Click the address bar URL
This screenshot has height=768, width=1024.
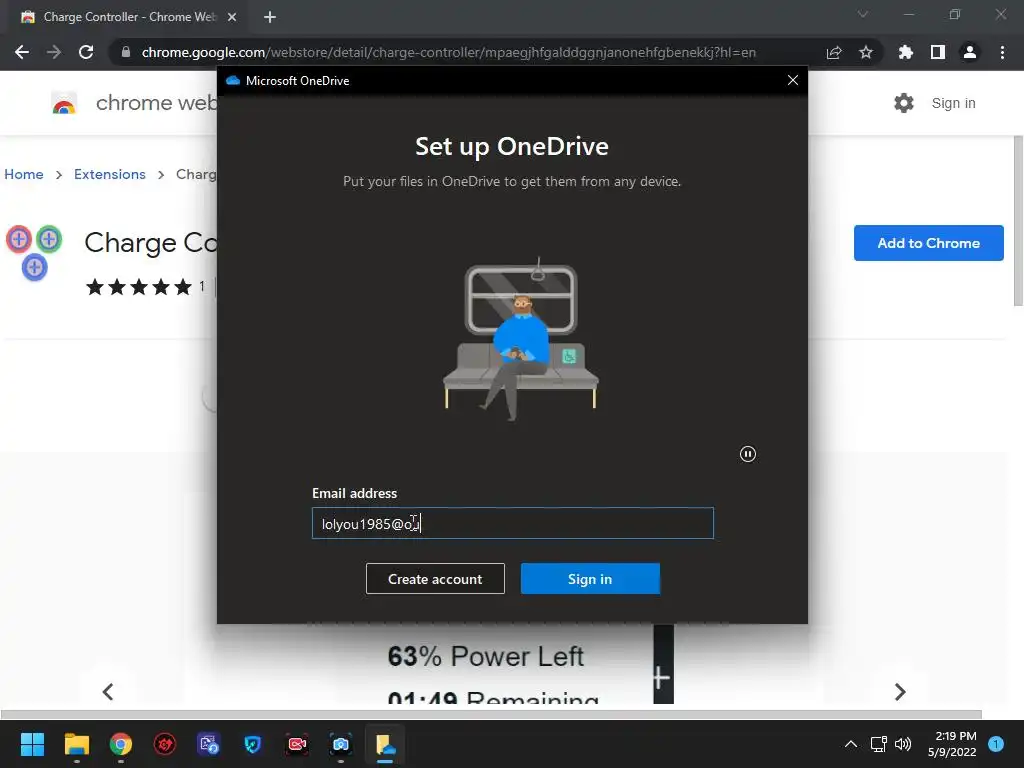(449, 52)
